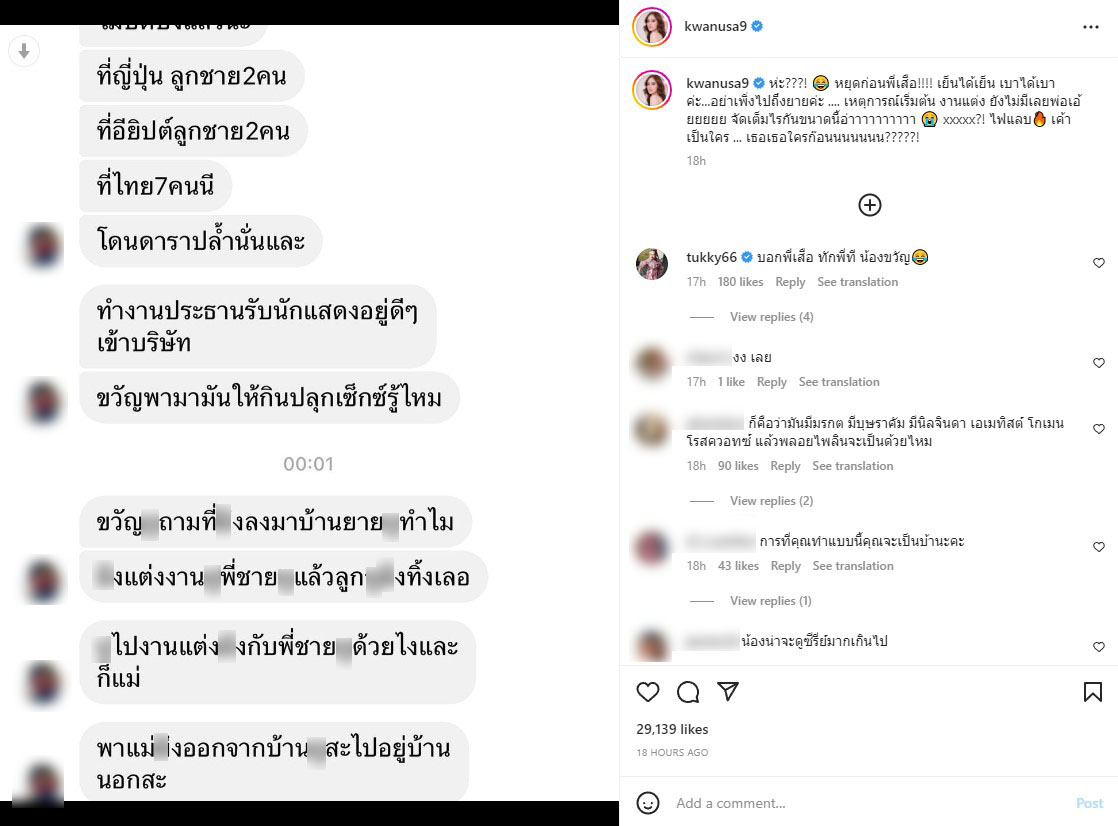Expand View replies (2) thread
The image size is (1118, 826).
coord(771,501)
